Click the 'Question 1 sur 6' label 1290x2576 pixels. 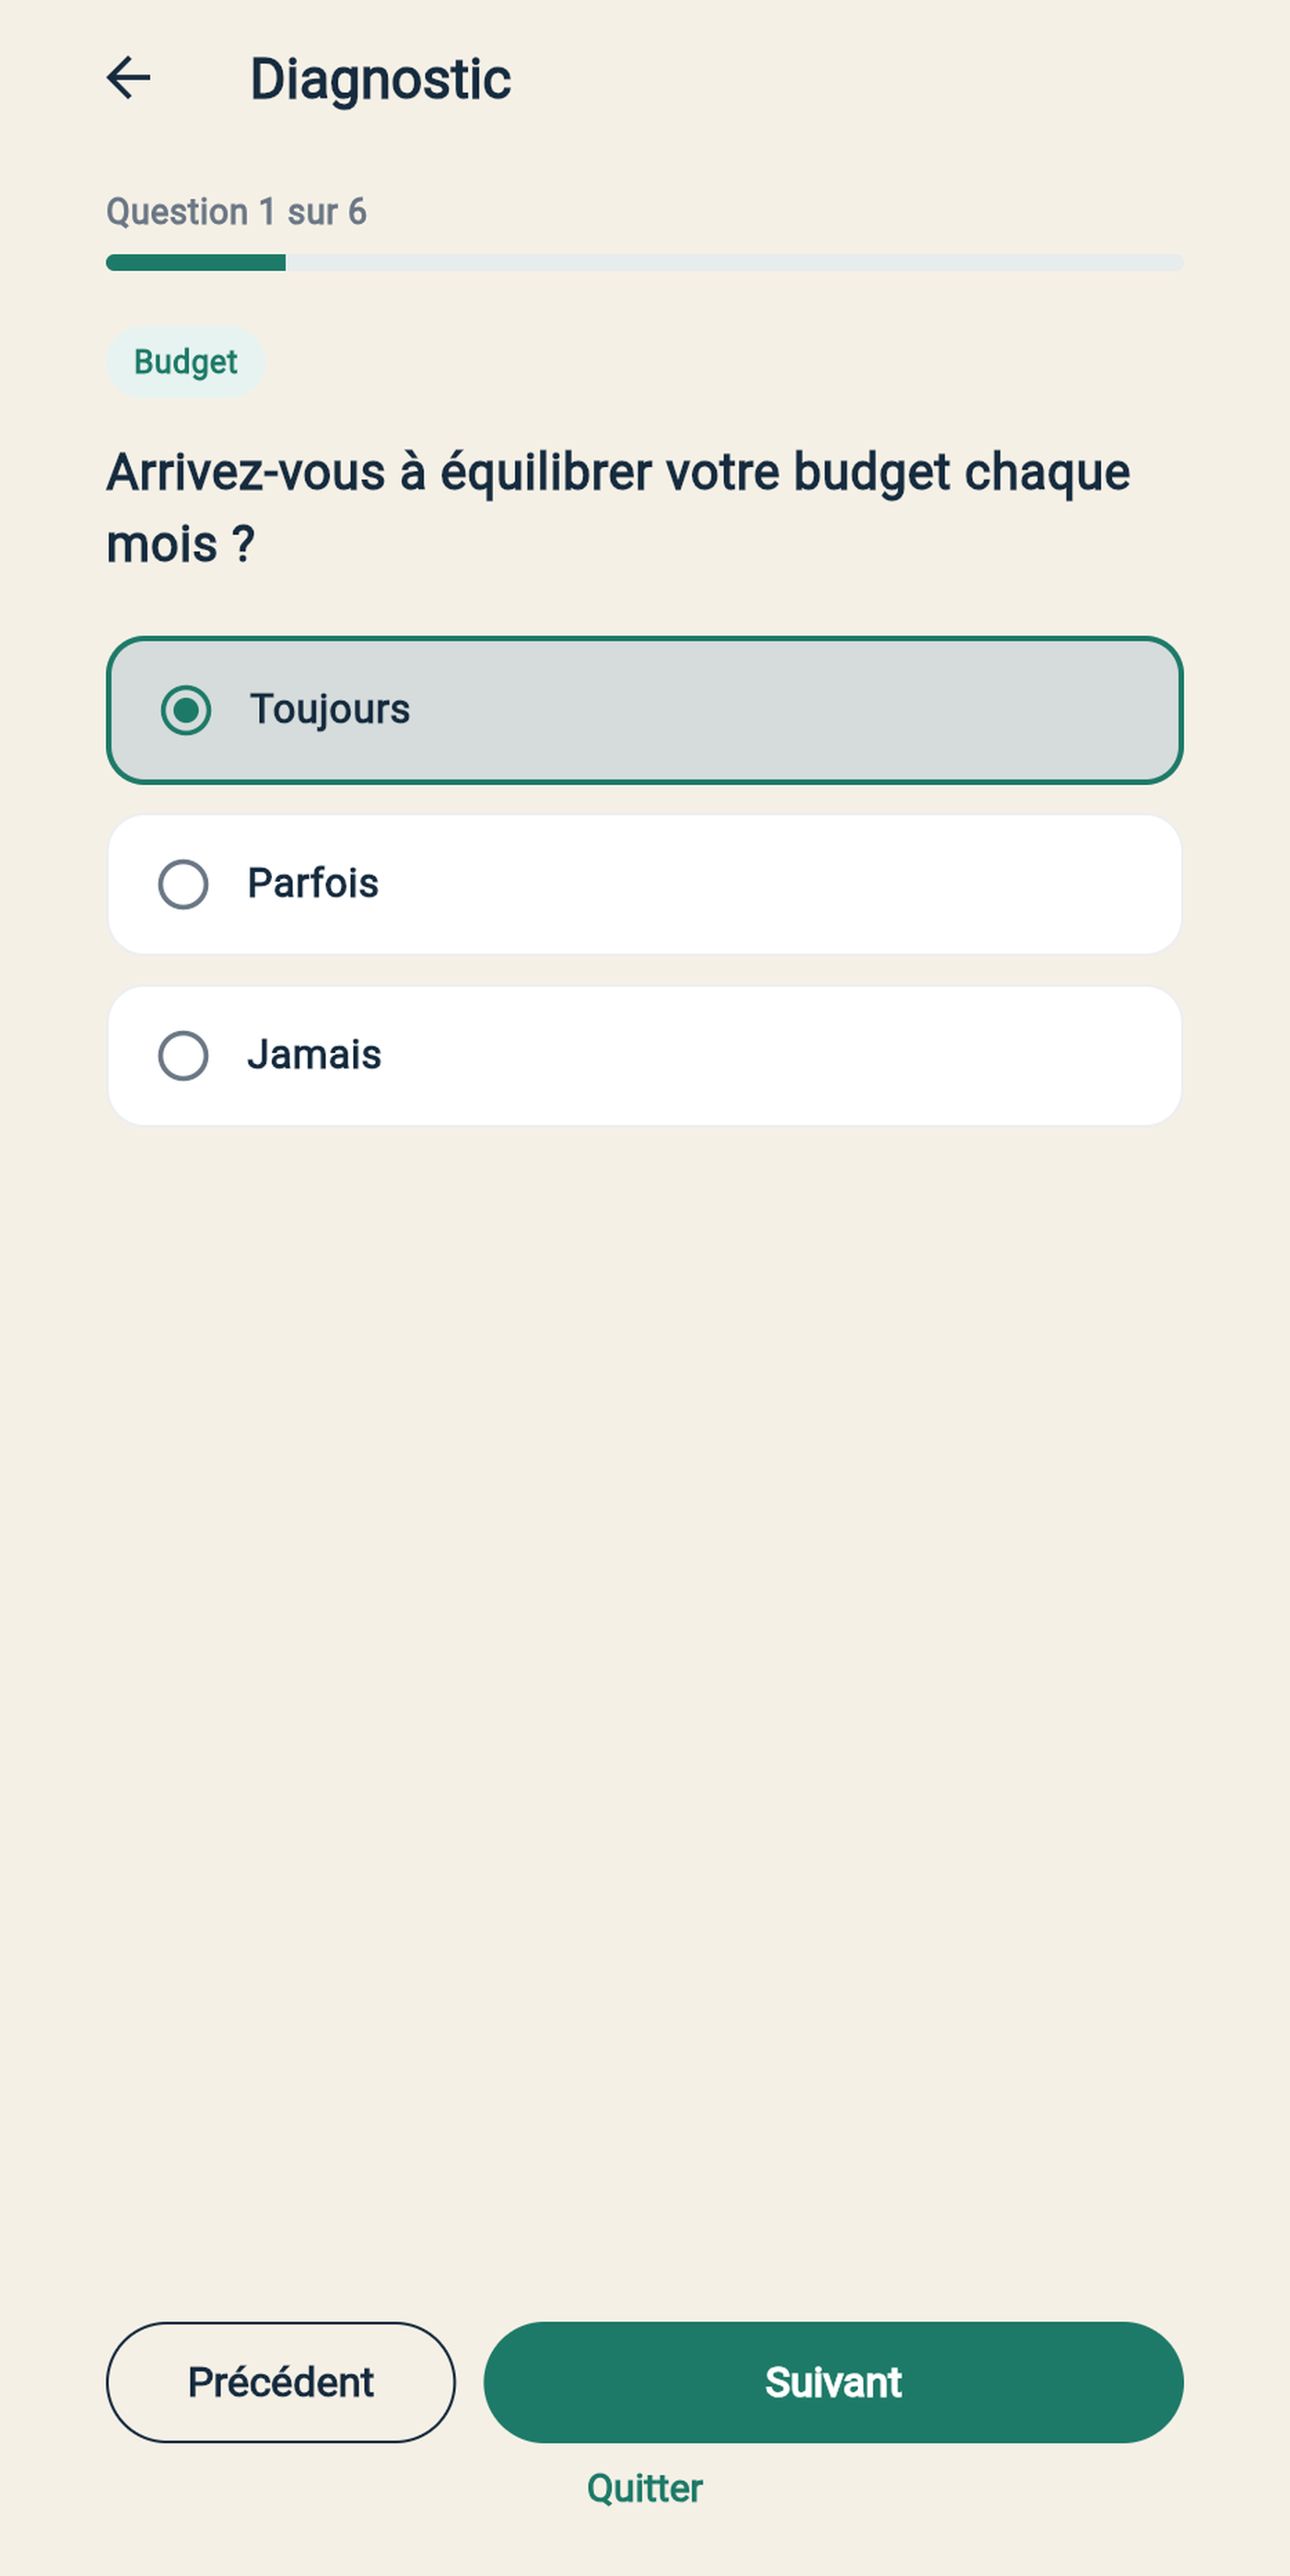(x=237, y=212)
